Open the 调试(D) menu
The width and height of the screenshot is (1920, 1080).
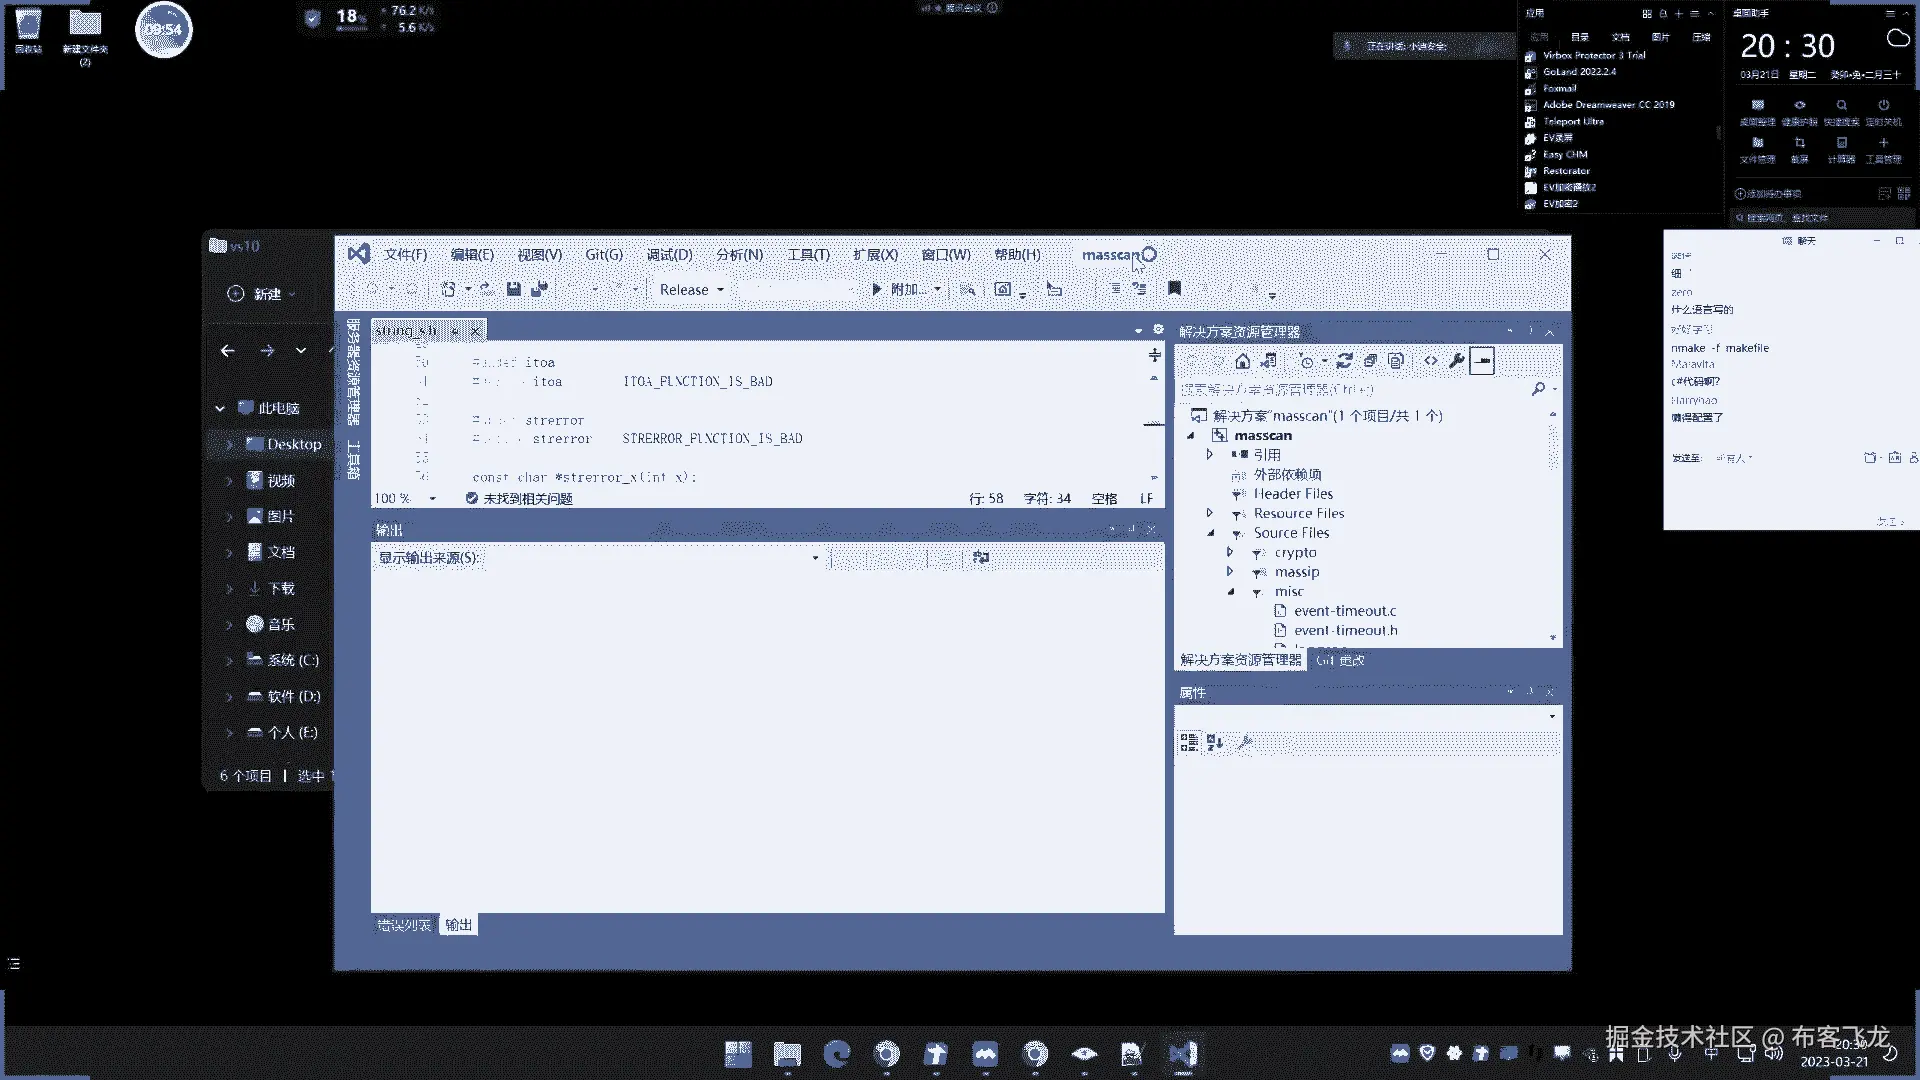point(668,255)
